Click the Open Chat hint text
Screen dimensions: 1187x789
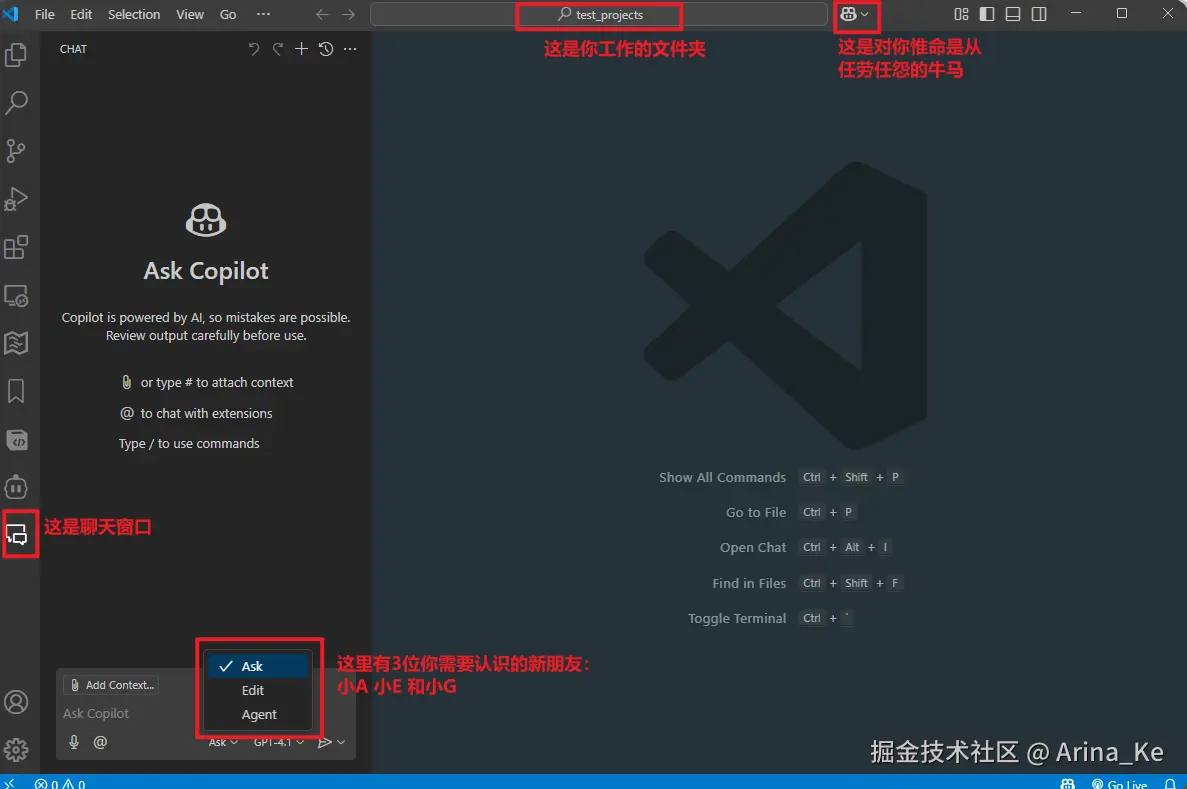pos(752,547)
